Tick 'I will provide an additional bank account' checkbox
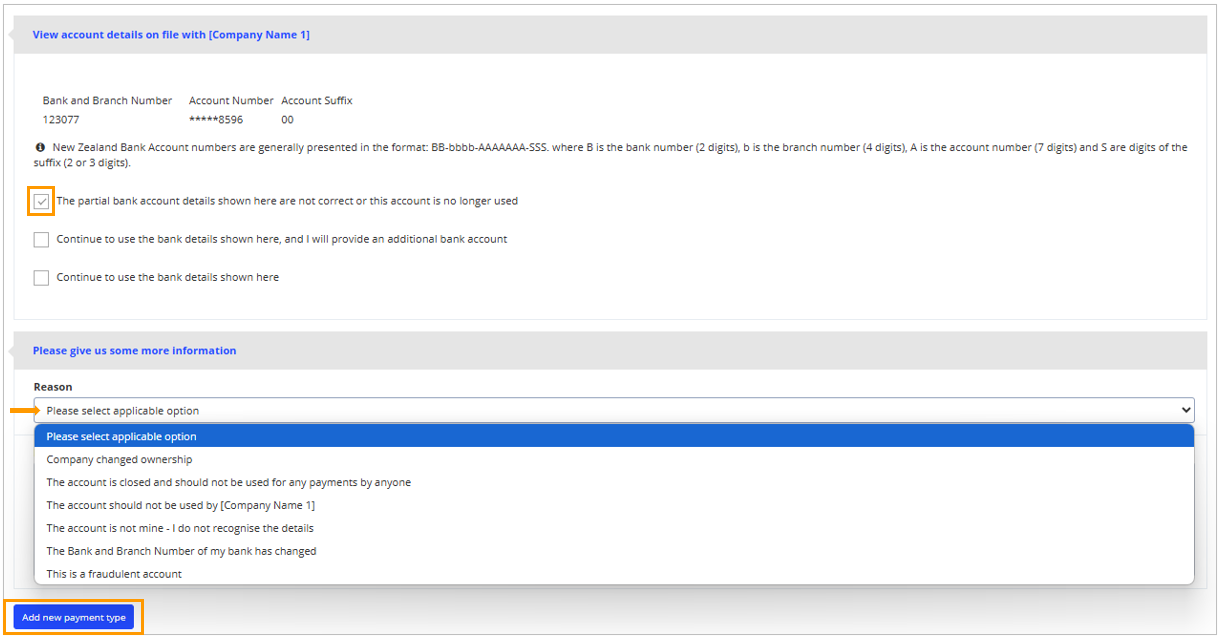The image size is (1221, 637). (x=41, y=240)
